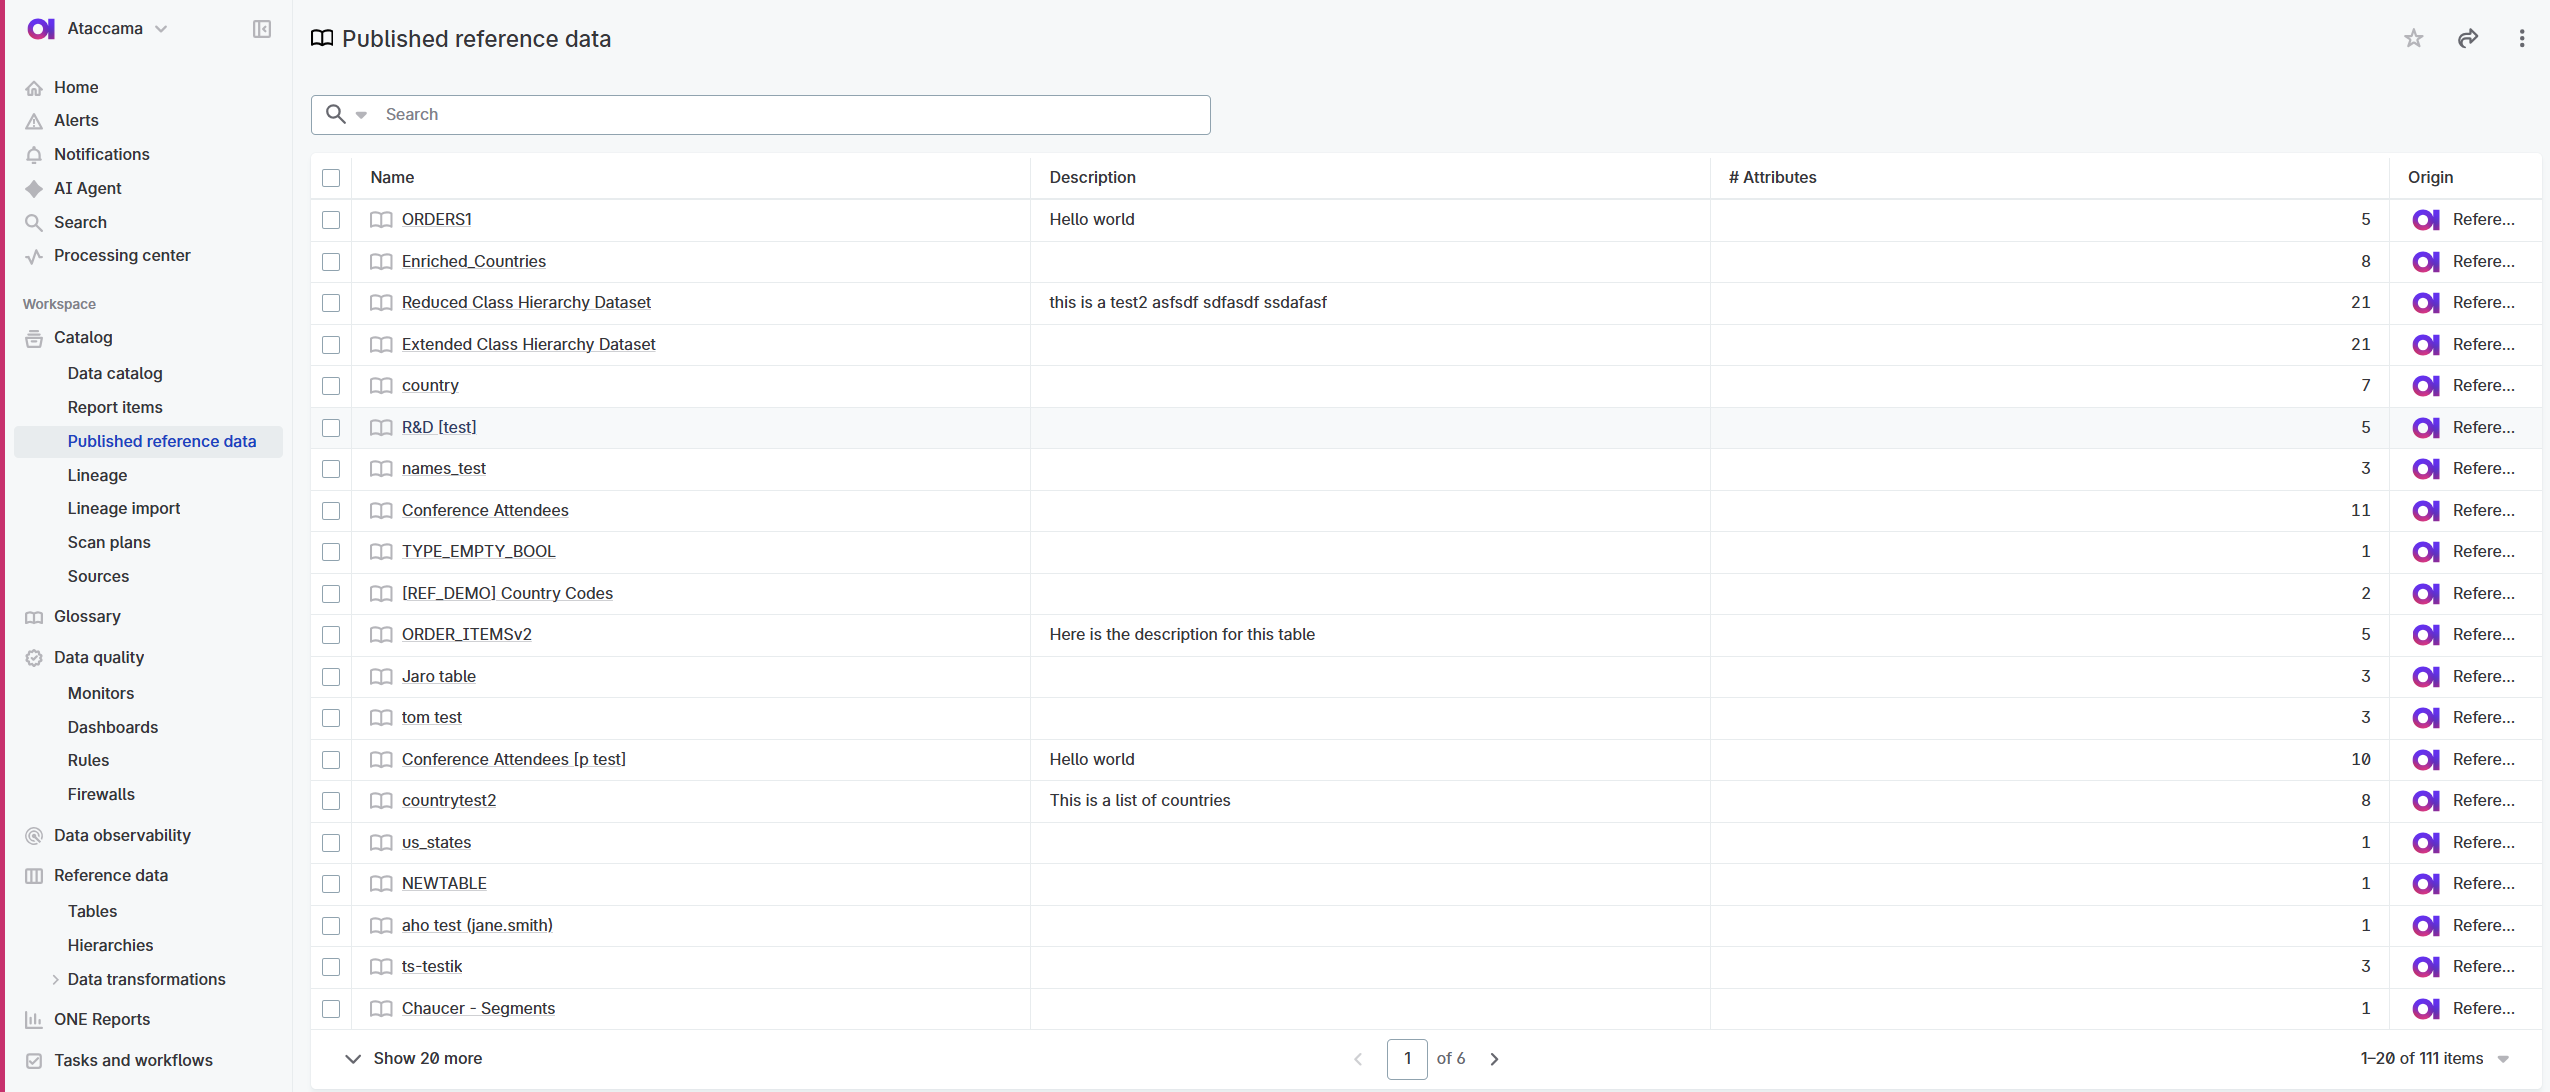Open the three-dot options menu
This screenshot has height=1092, width=2550.
(x=2522, y=38)
